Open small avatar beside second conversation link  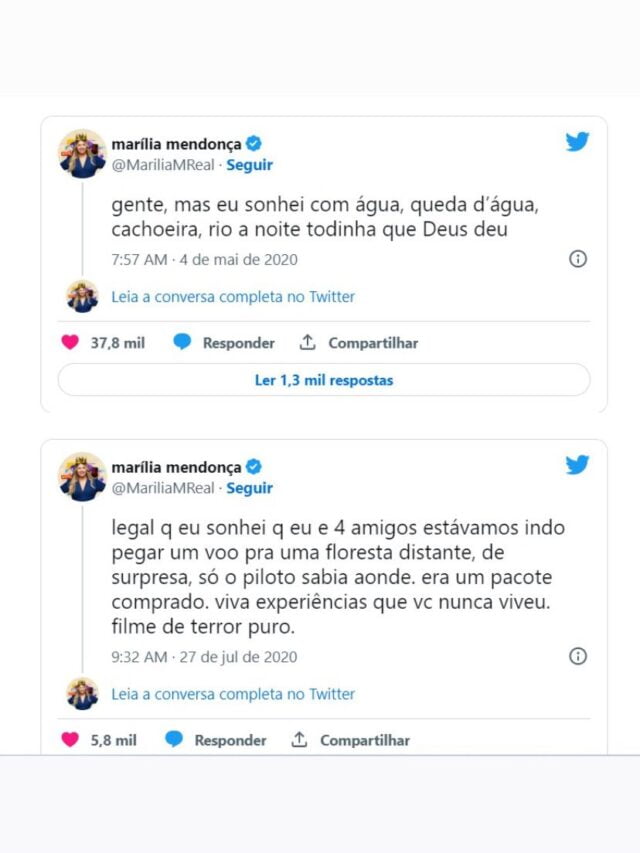(82, 694)
